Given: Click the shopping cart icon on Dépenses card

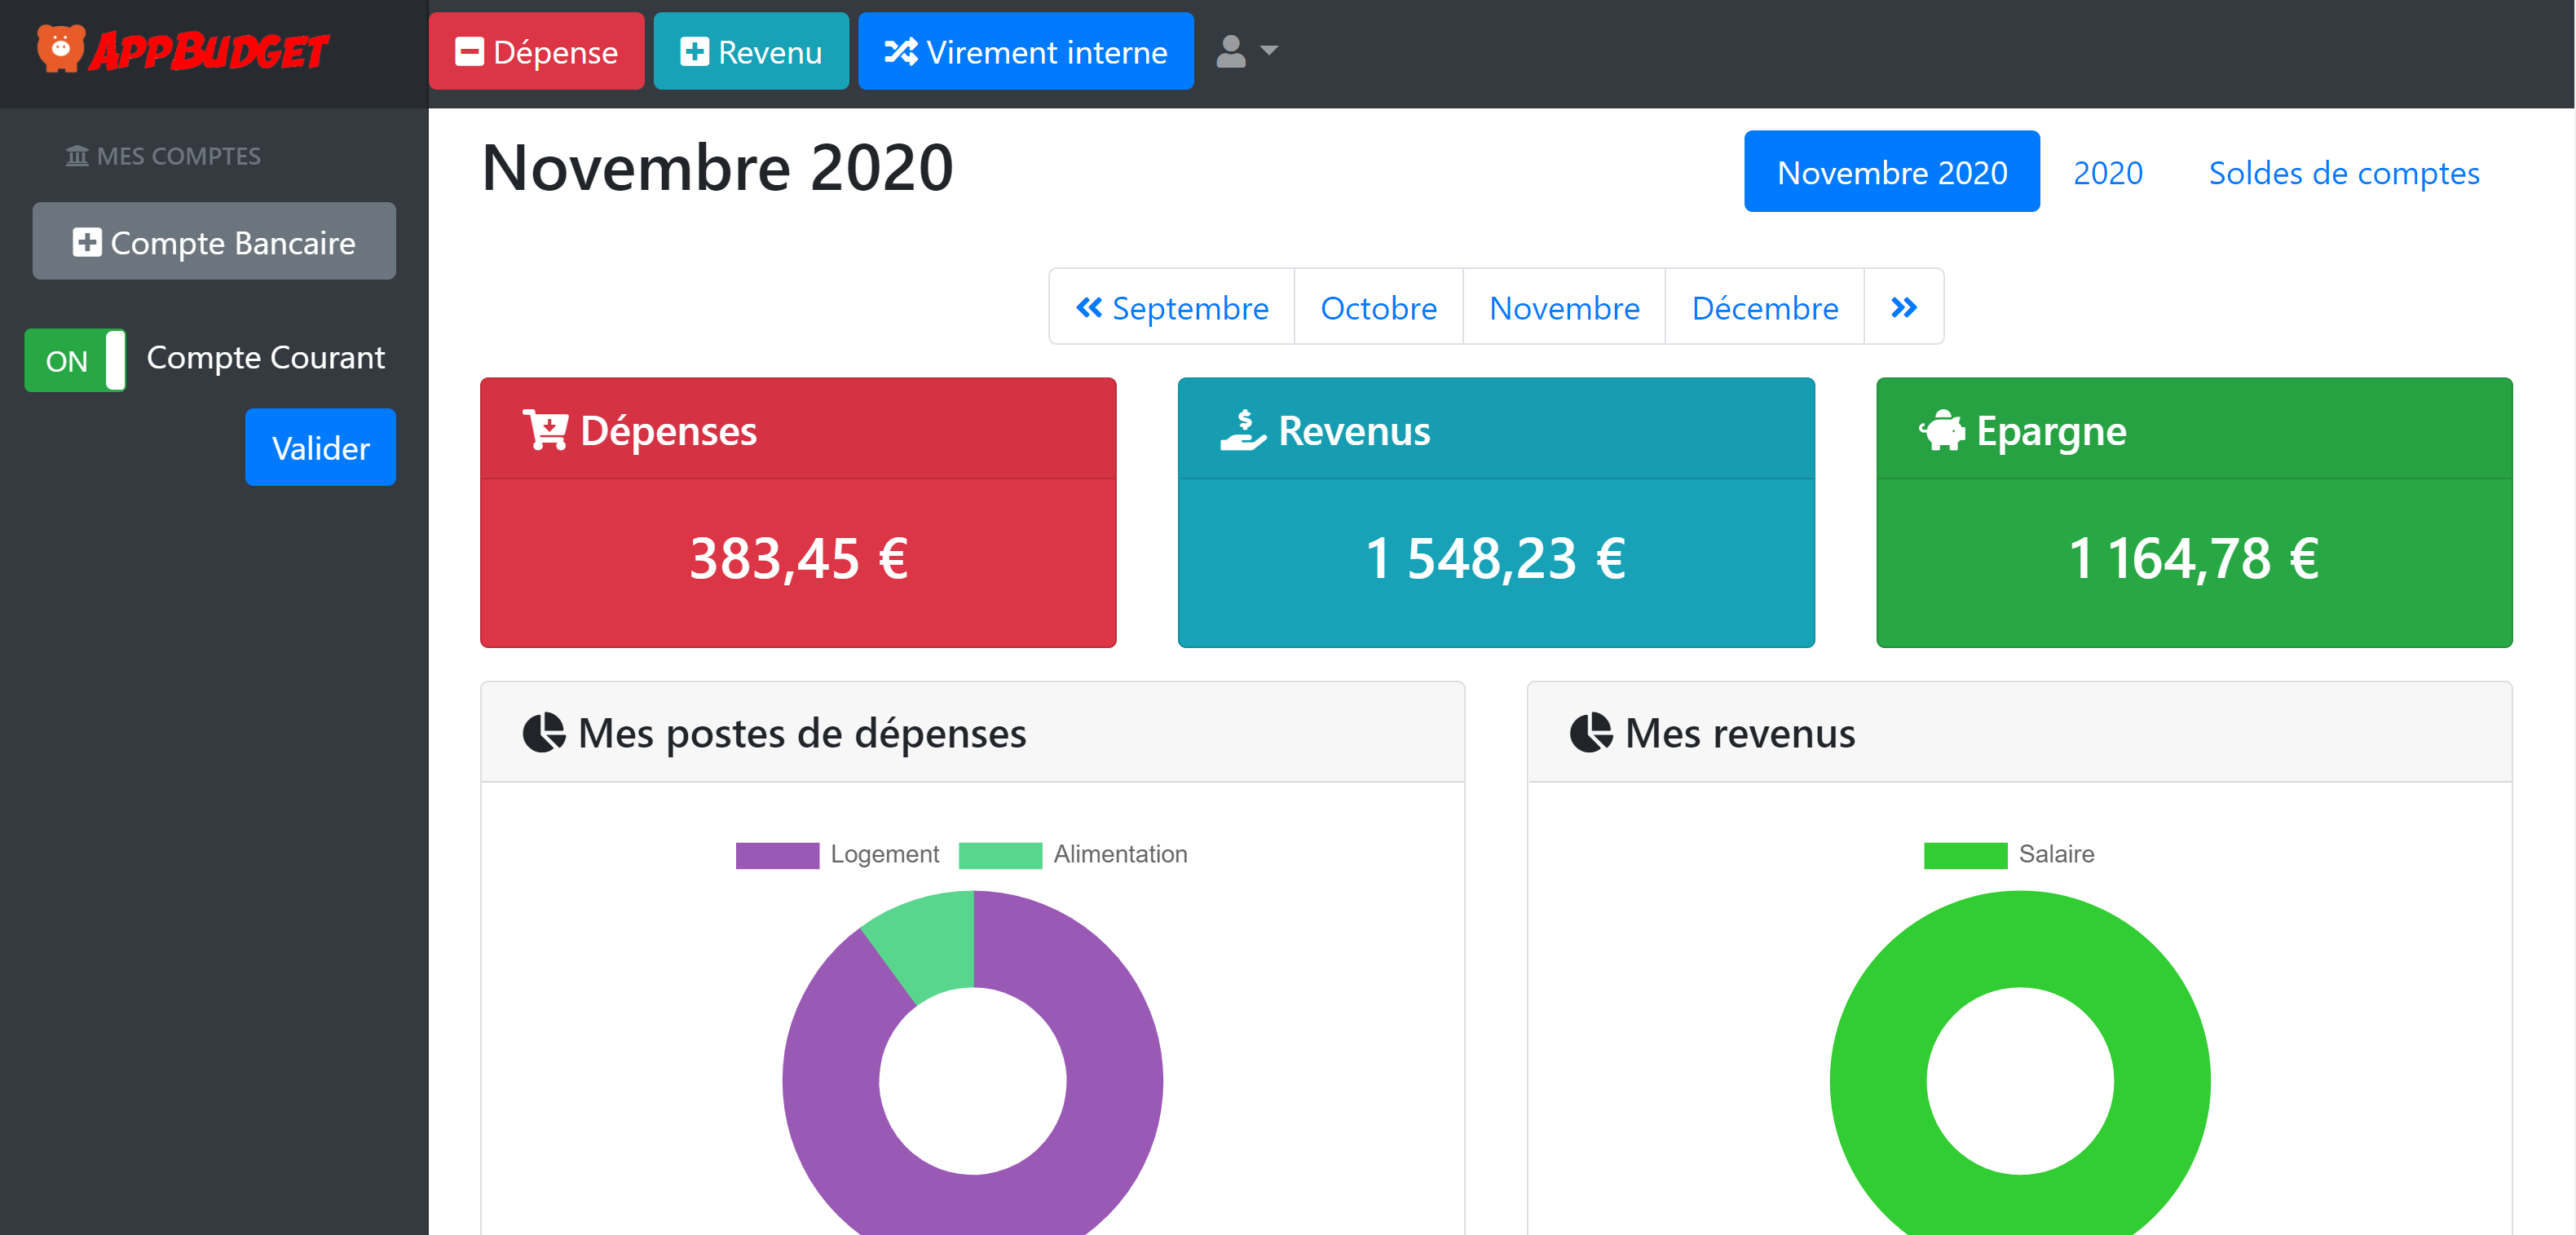Looking at the screenshot, I should point(545,428).
